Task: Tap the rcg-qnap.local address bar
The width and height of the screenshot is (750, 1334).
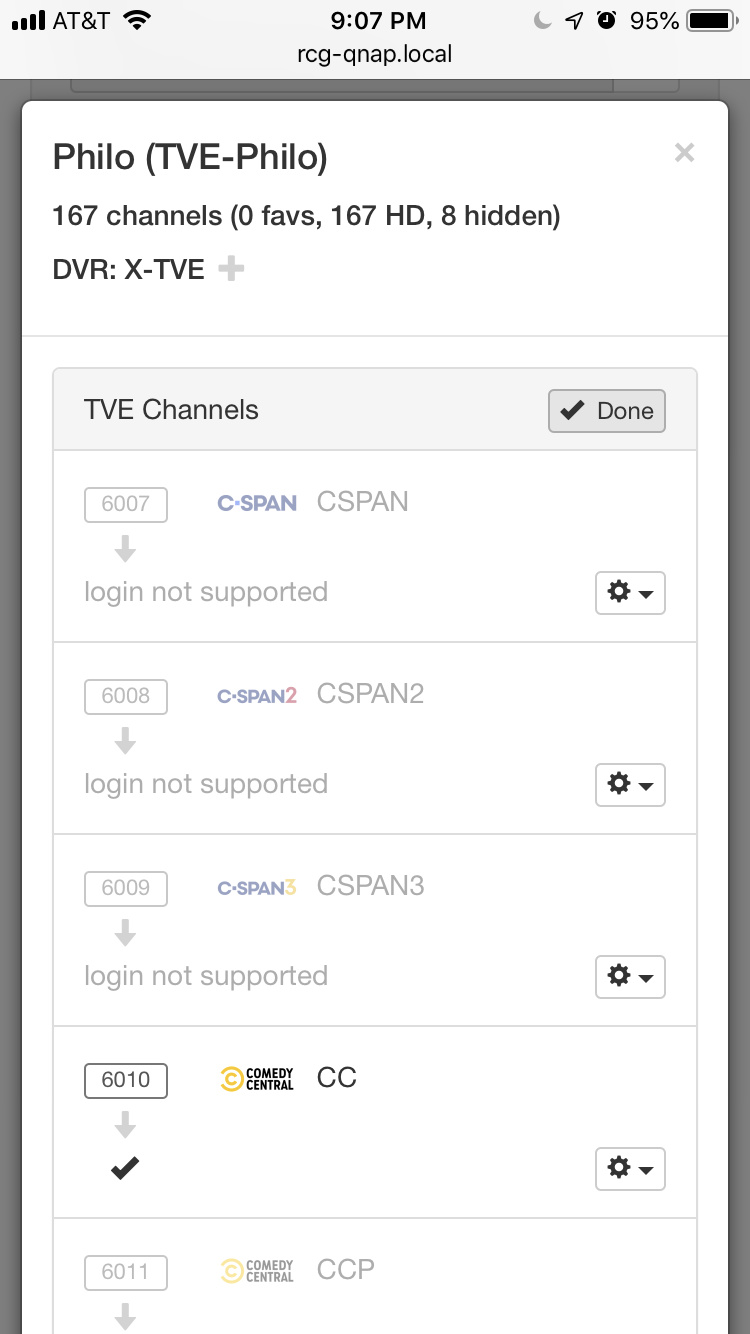Action: click(375, 54)
